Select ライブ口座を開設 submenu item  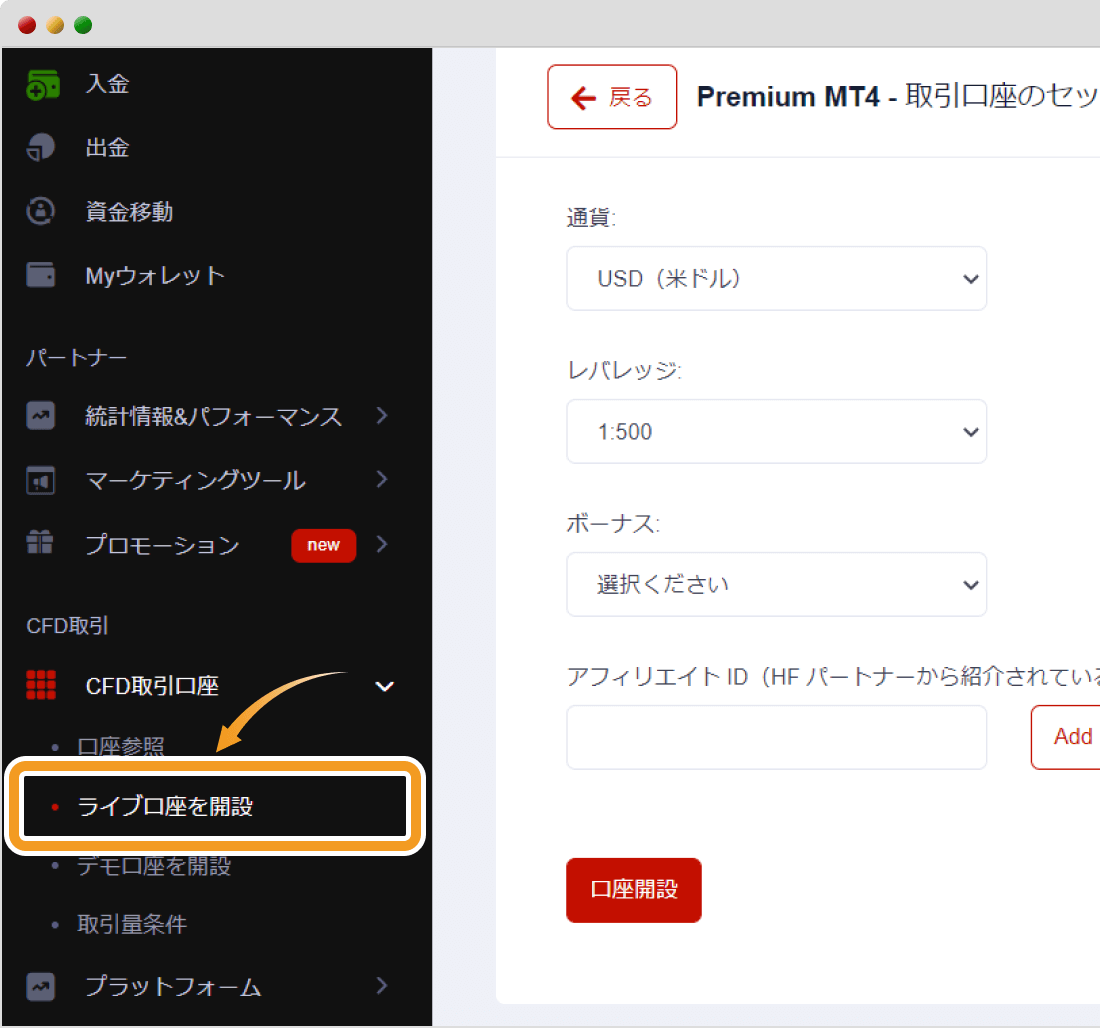215,806
